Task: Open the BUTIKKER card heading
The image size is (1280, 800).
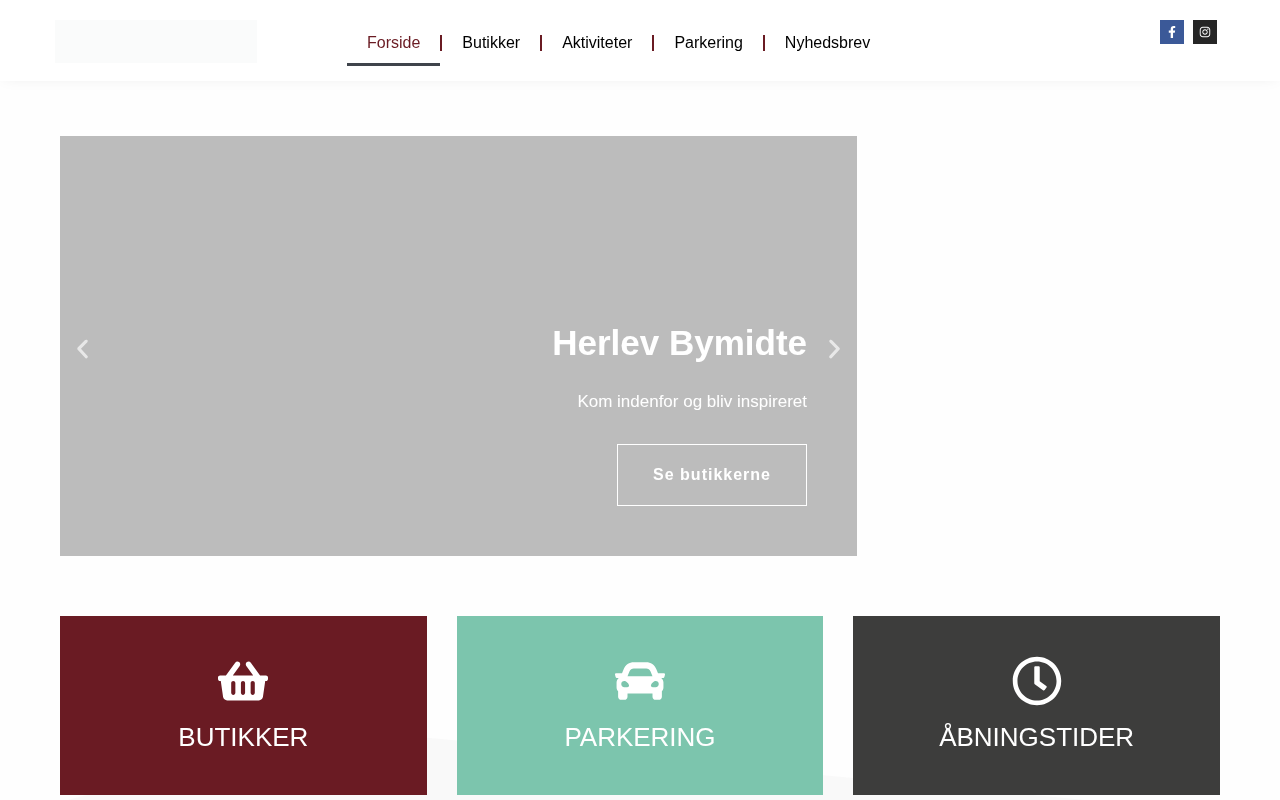Action: [x=243, y=737]
